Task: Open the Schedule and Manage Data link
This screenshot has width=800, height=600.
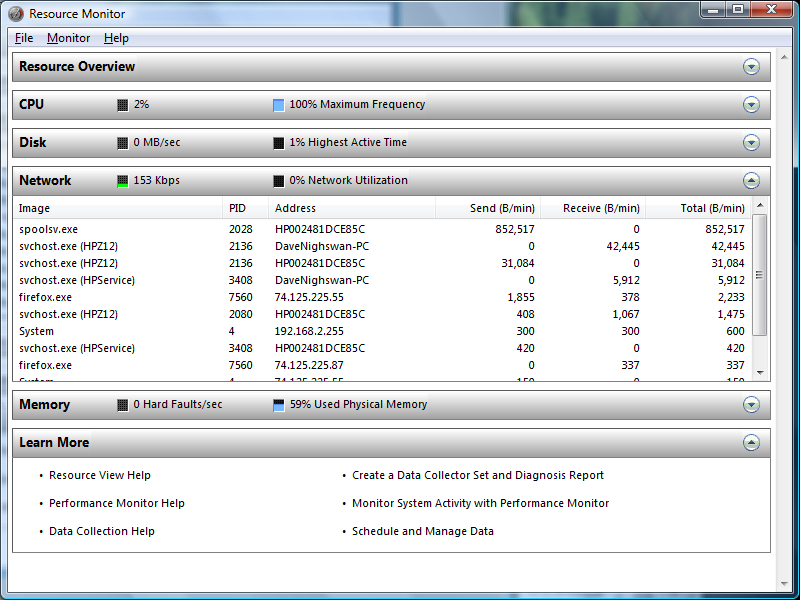Action: [423, 531]
